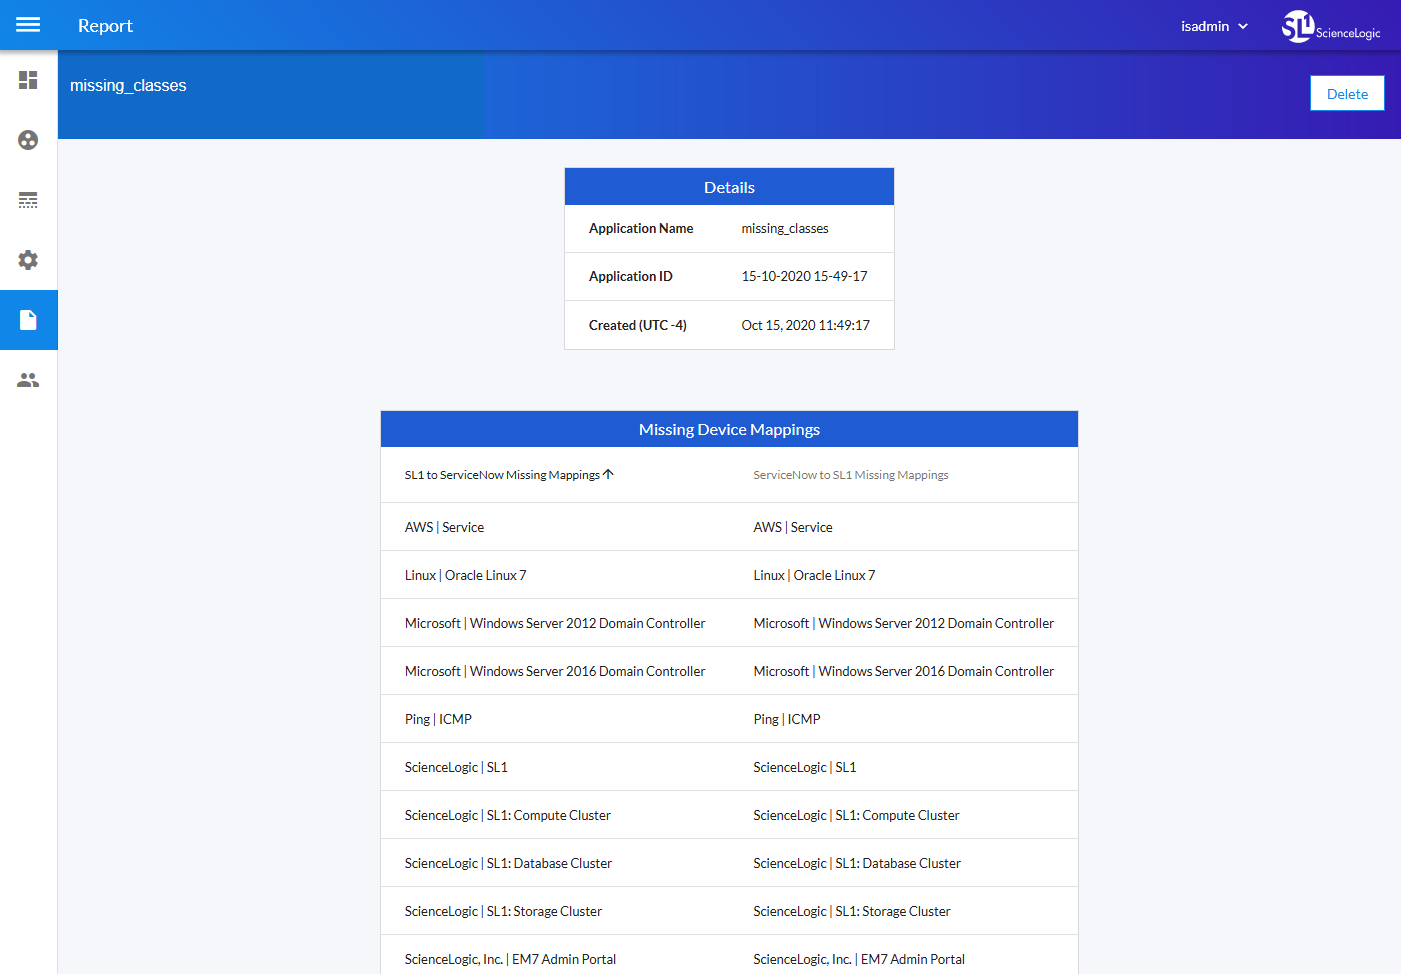Select SL1: Storage Cluster in SL1 column
This screenshot has width=1402, height=974.
pos(503,911)
